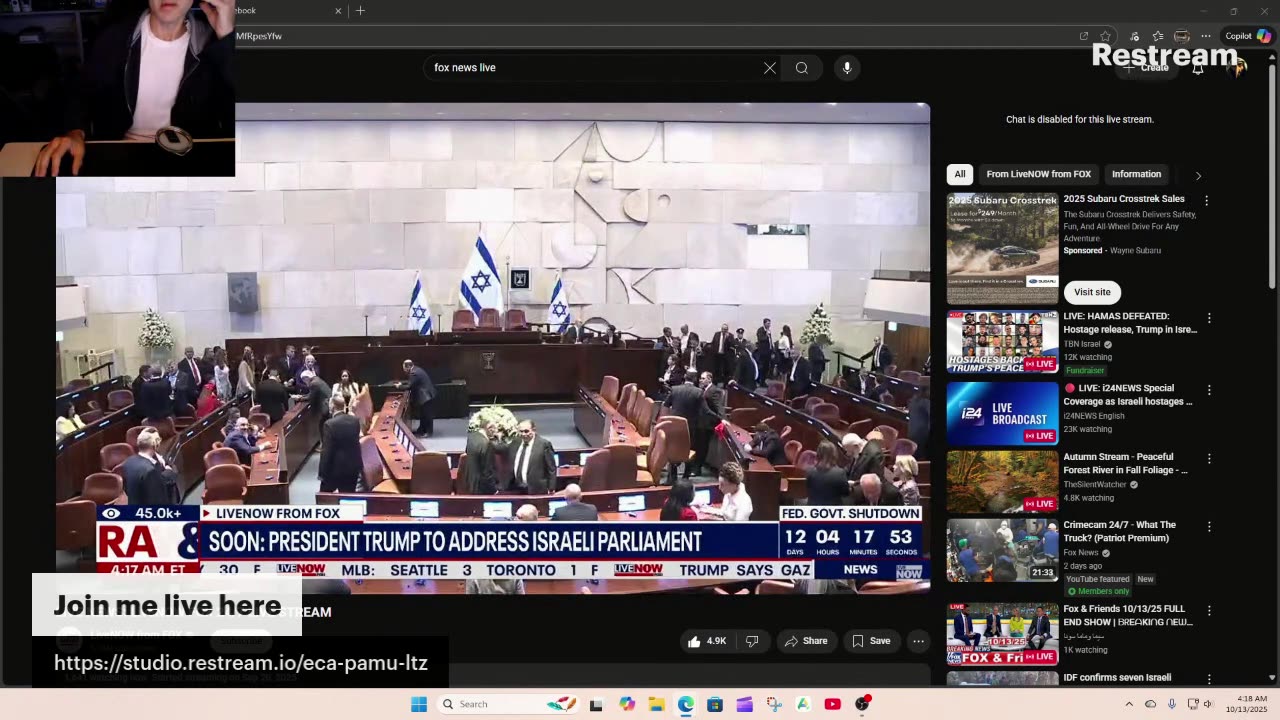Share the live stream video
Image resolution: width=1280 pixels, height=720 pixels.
pos(806,641)
